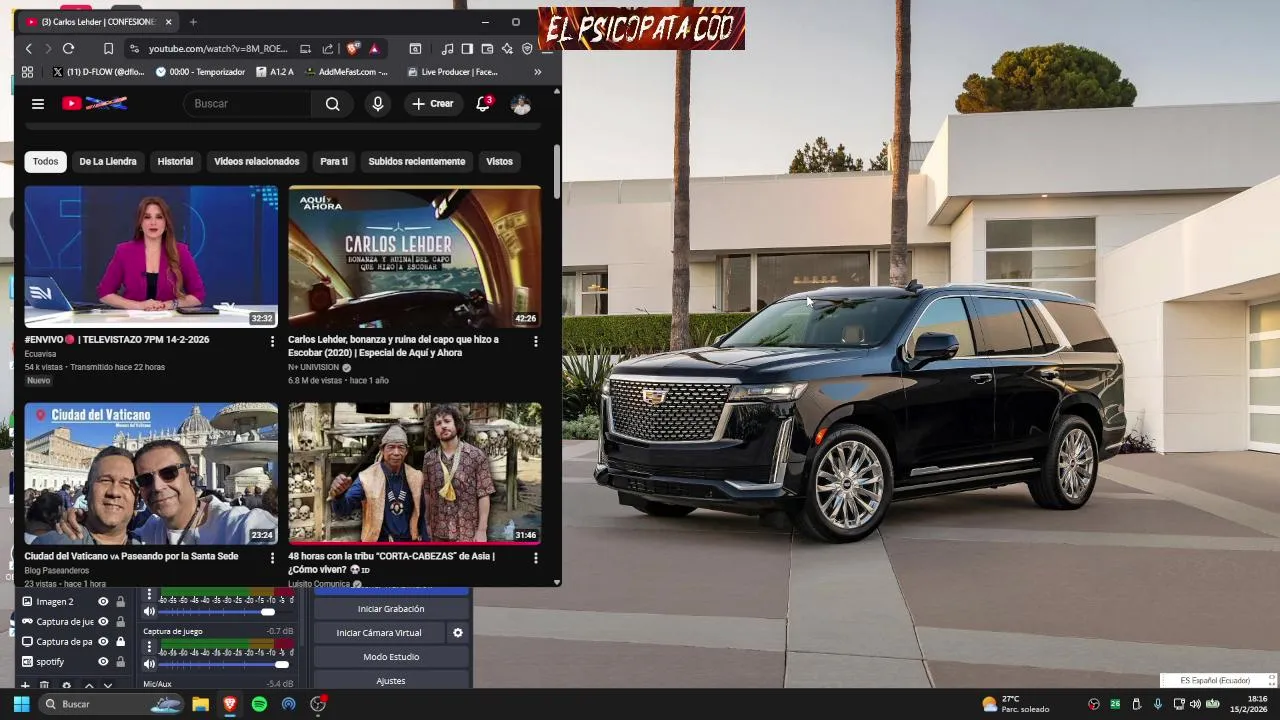Toggle visibility of Captura de pantalla source
This screenshot has height=720, width=1280.
click(103, 642)
